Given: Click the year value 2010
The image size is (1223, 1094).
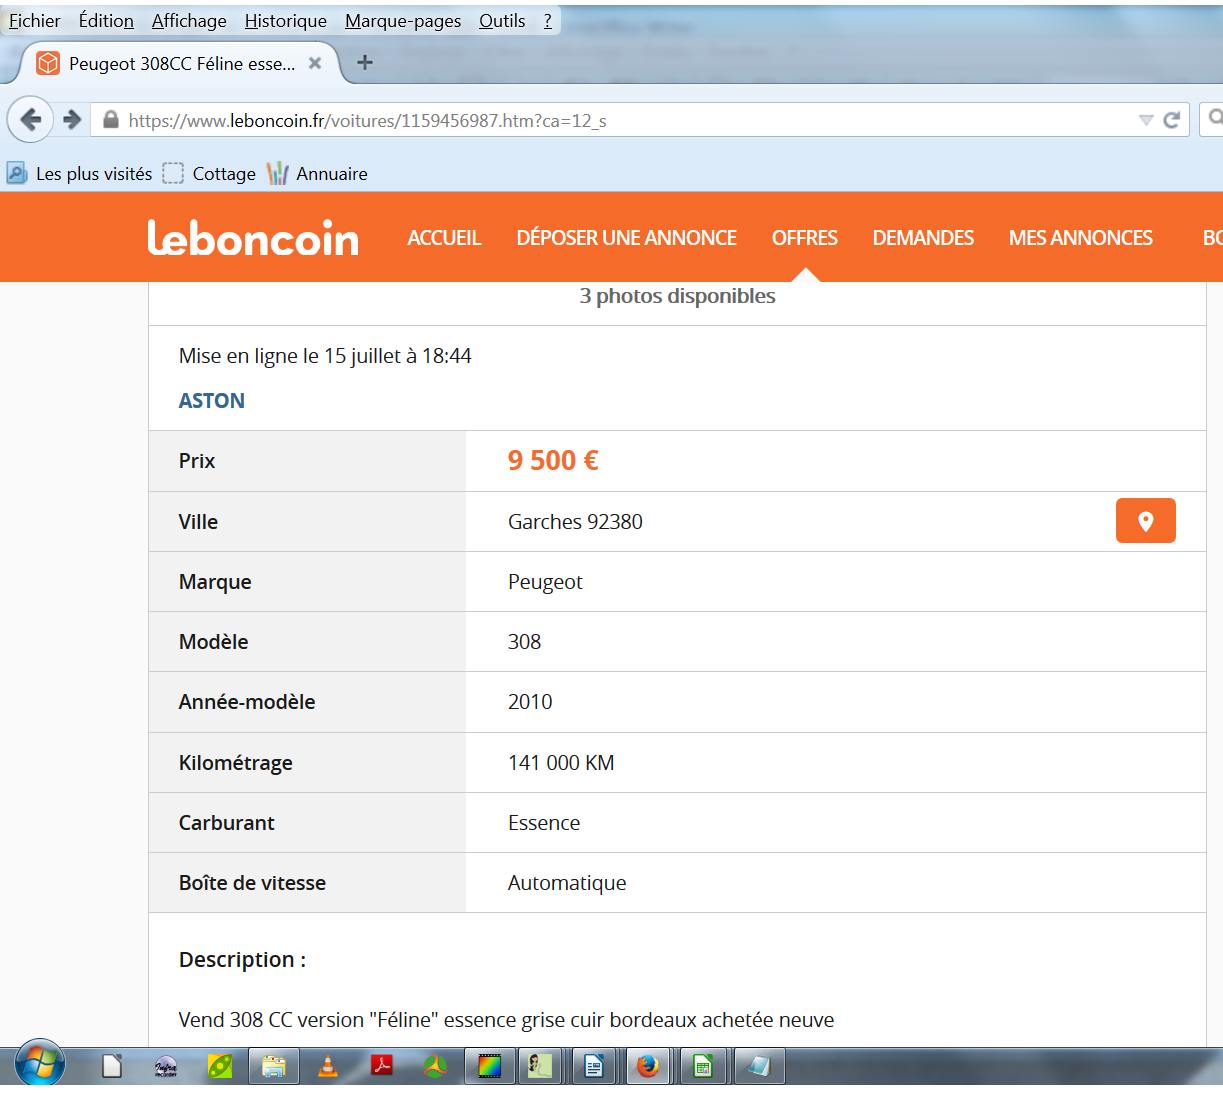Looking at the screenshot, I should (530, 702).
